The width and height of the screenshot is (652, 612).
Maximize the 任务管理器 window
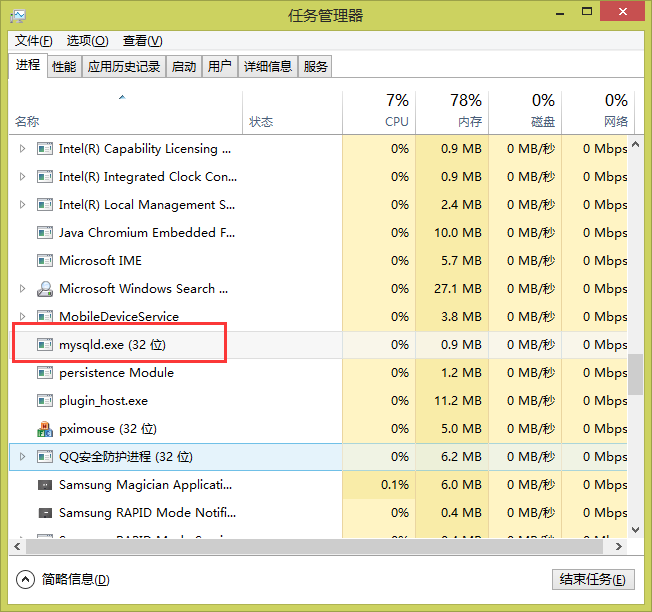point(587,12)
